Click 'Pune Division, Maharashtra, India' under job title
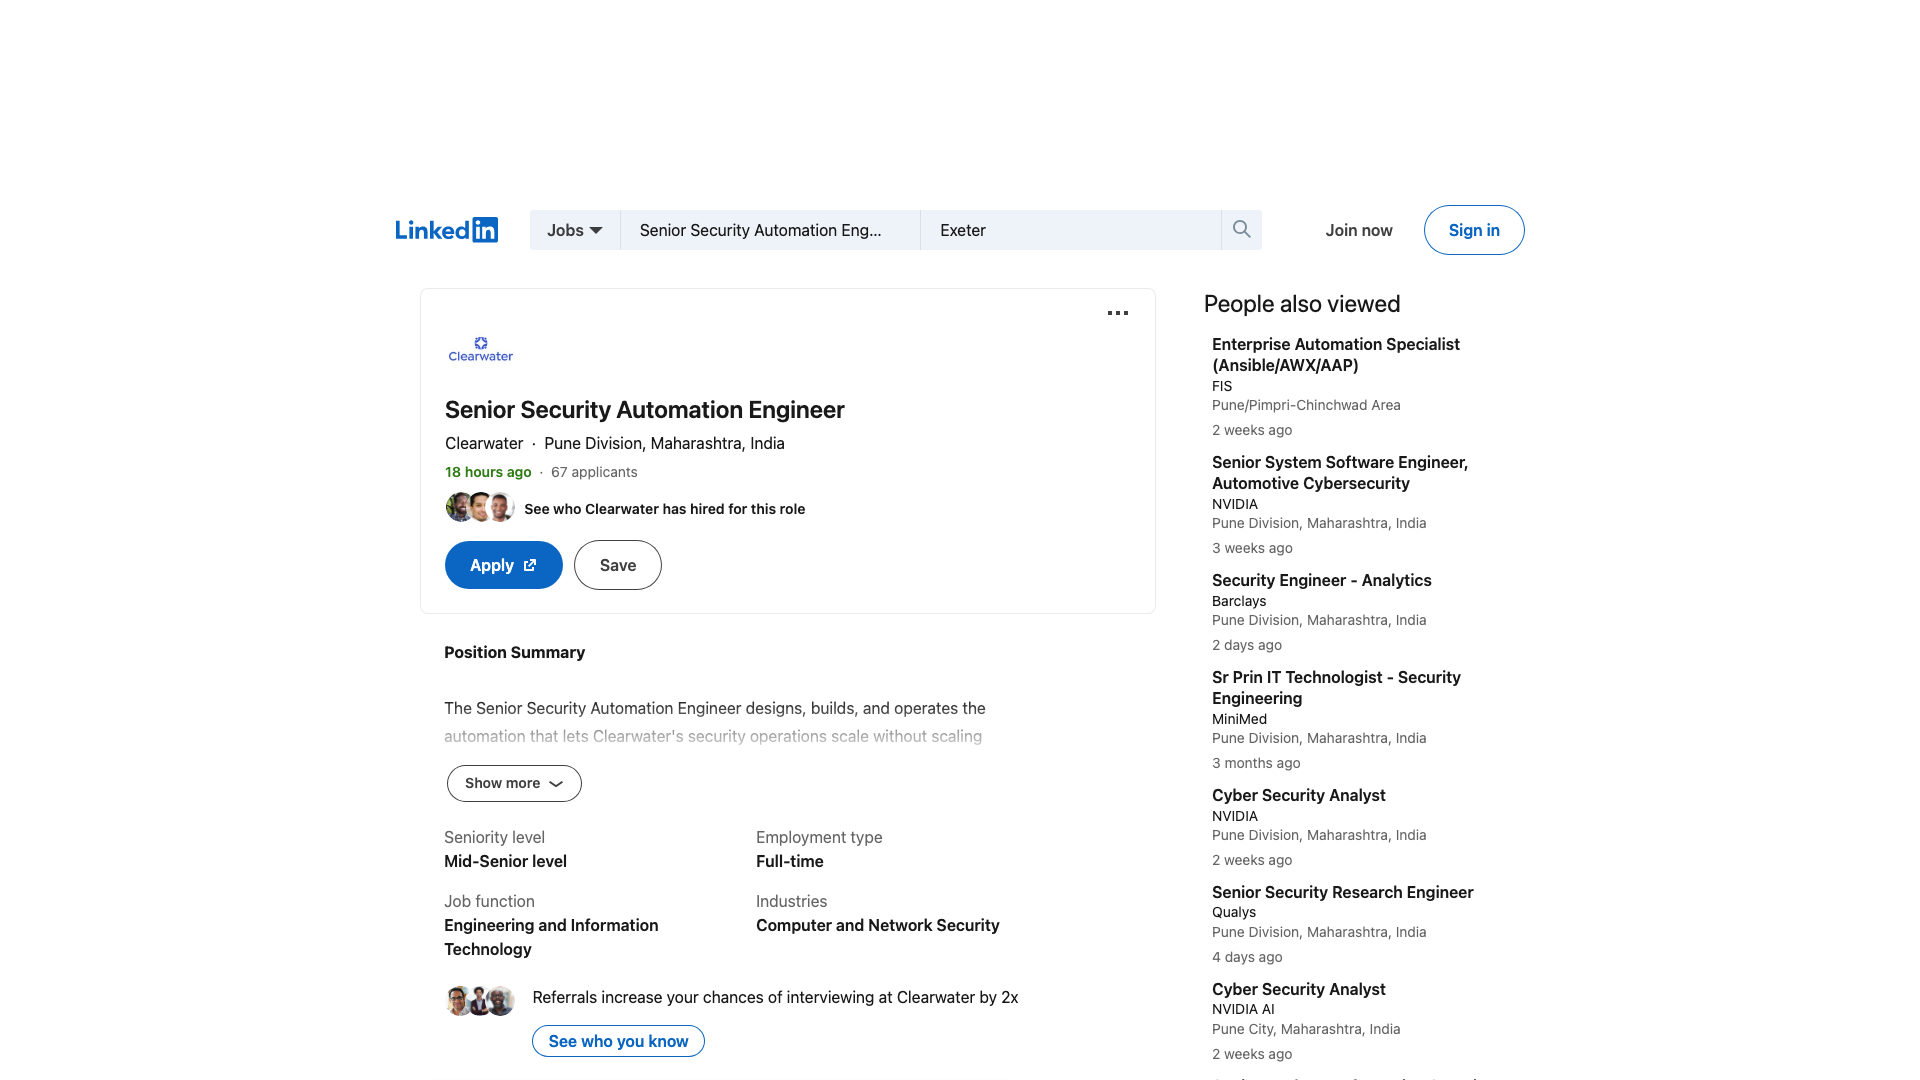Viewport: 1920px width, 1080px height. [664, 443]
